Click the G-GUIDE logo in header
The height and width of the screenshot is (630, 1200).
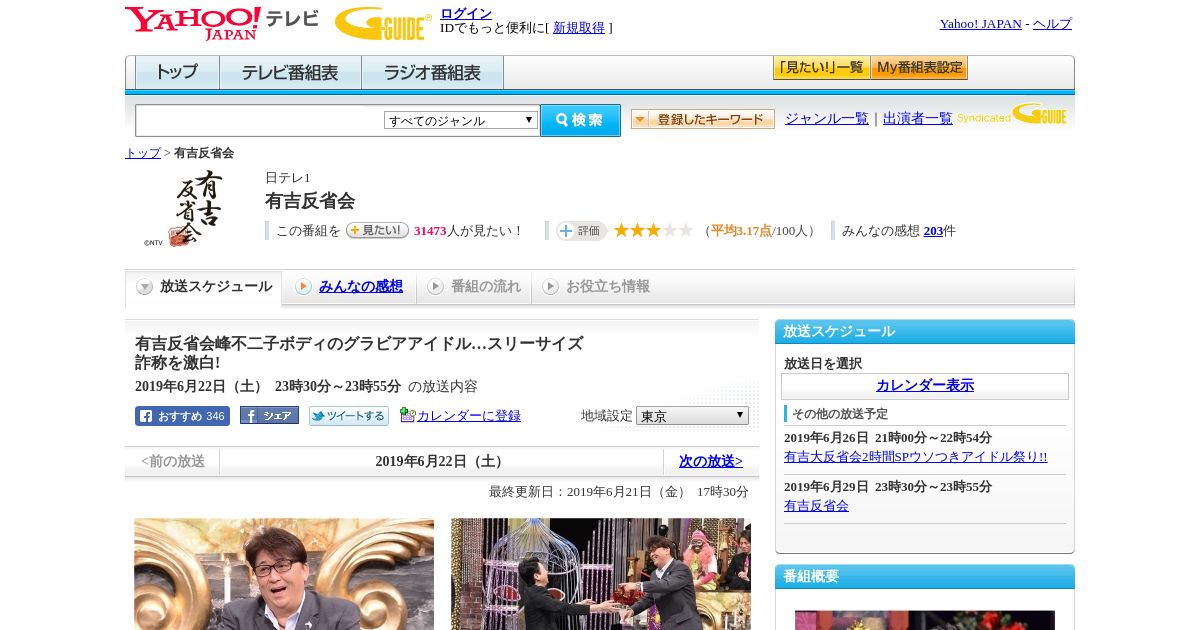(383, 23)
